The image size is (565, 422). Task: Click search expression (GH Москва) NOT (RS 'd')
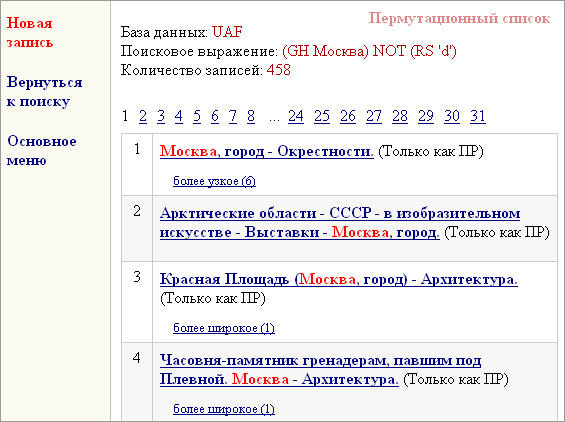(369, 51)
